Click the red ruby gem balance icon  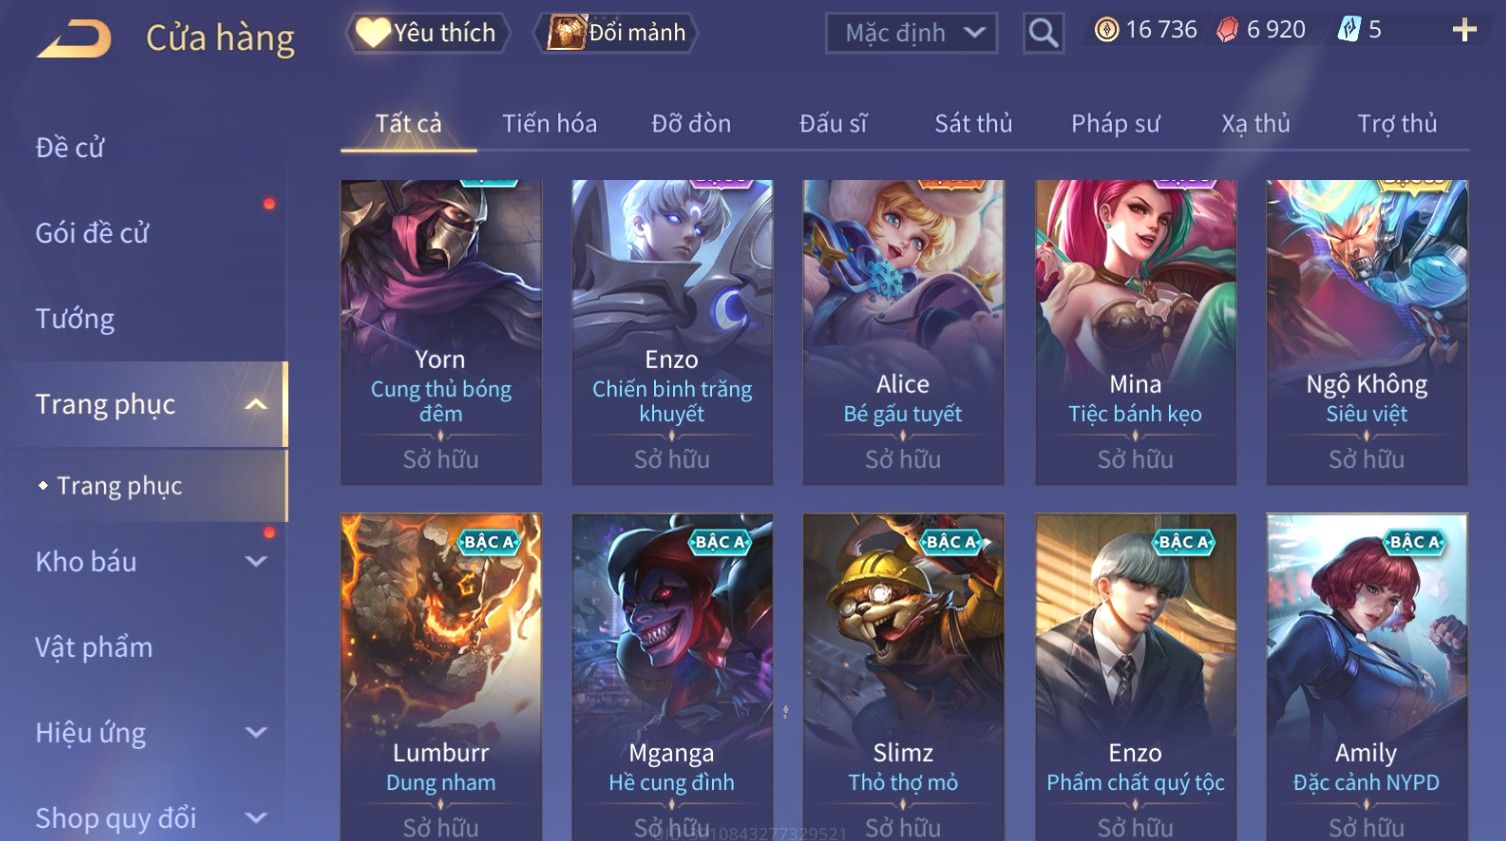point(1226,30)
